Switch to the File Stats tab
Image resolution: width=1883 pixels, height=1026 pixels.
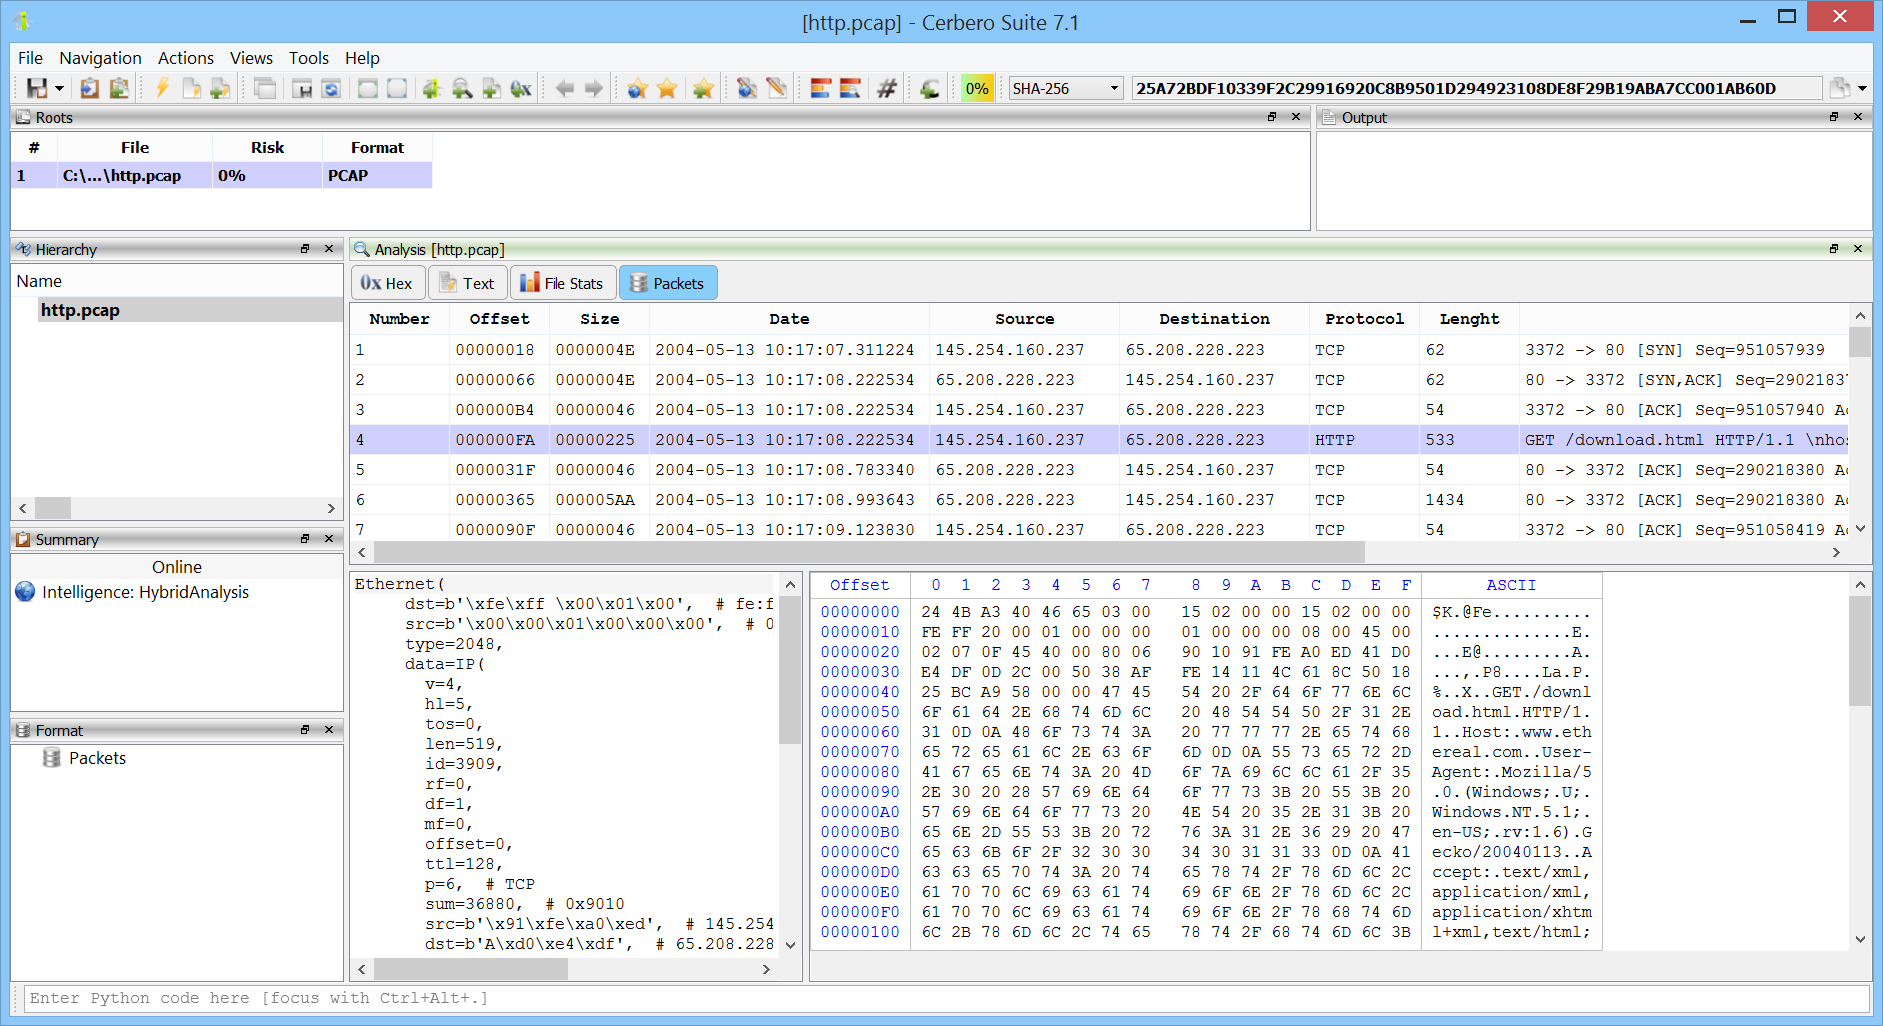tap(563, 282)
